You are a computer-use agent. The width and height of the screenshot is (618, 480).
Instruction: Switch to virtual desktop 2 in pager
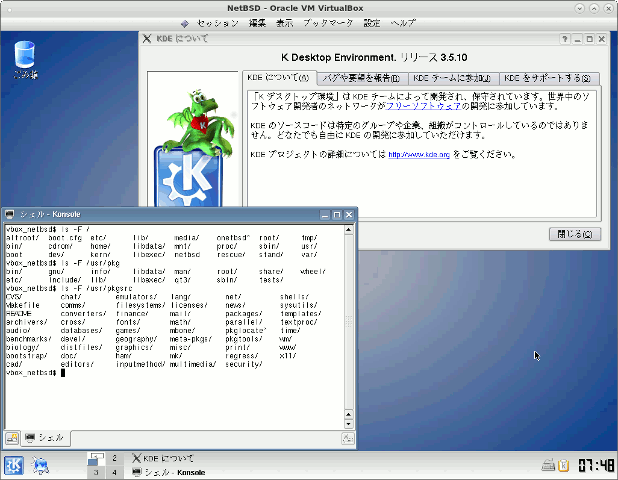point(114,458)
